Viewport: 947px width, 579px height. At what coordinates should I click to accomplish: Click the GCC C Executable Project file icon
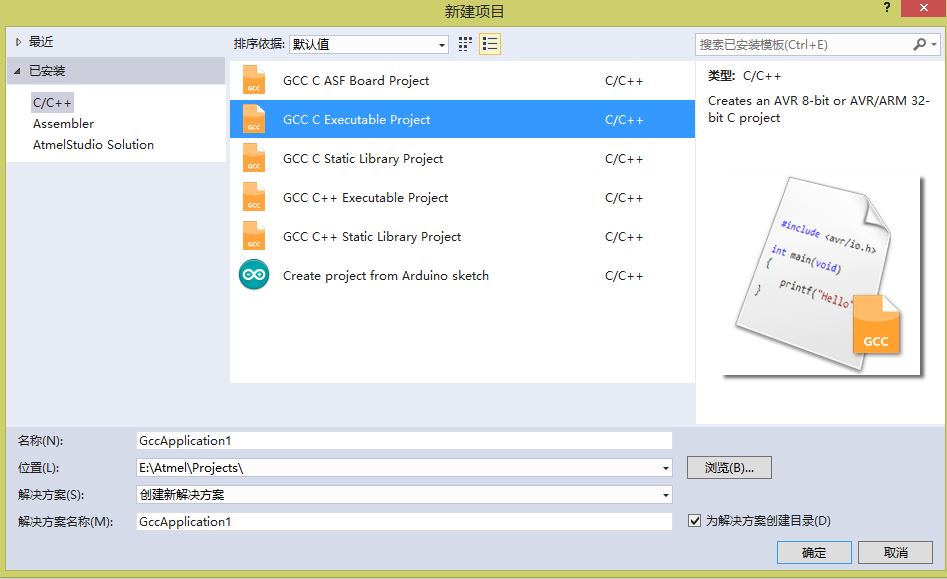pyautogui.click(x=254, y=119)
